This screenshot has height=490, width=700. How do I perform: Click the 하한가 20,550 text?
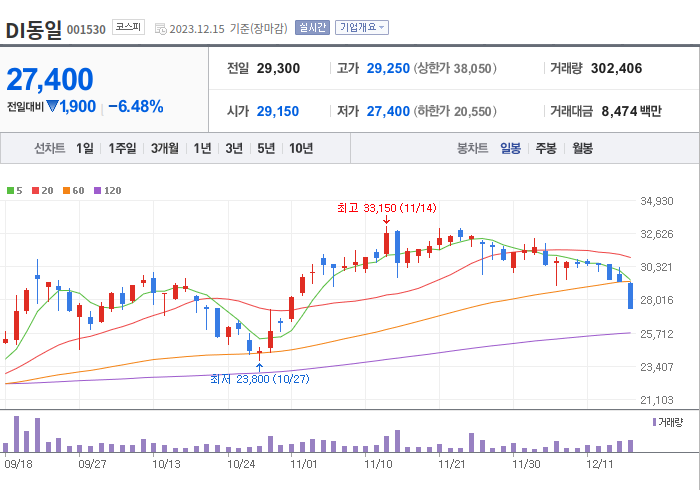[455, 111]
